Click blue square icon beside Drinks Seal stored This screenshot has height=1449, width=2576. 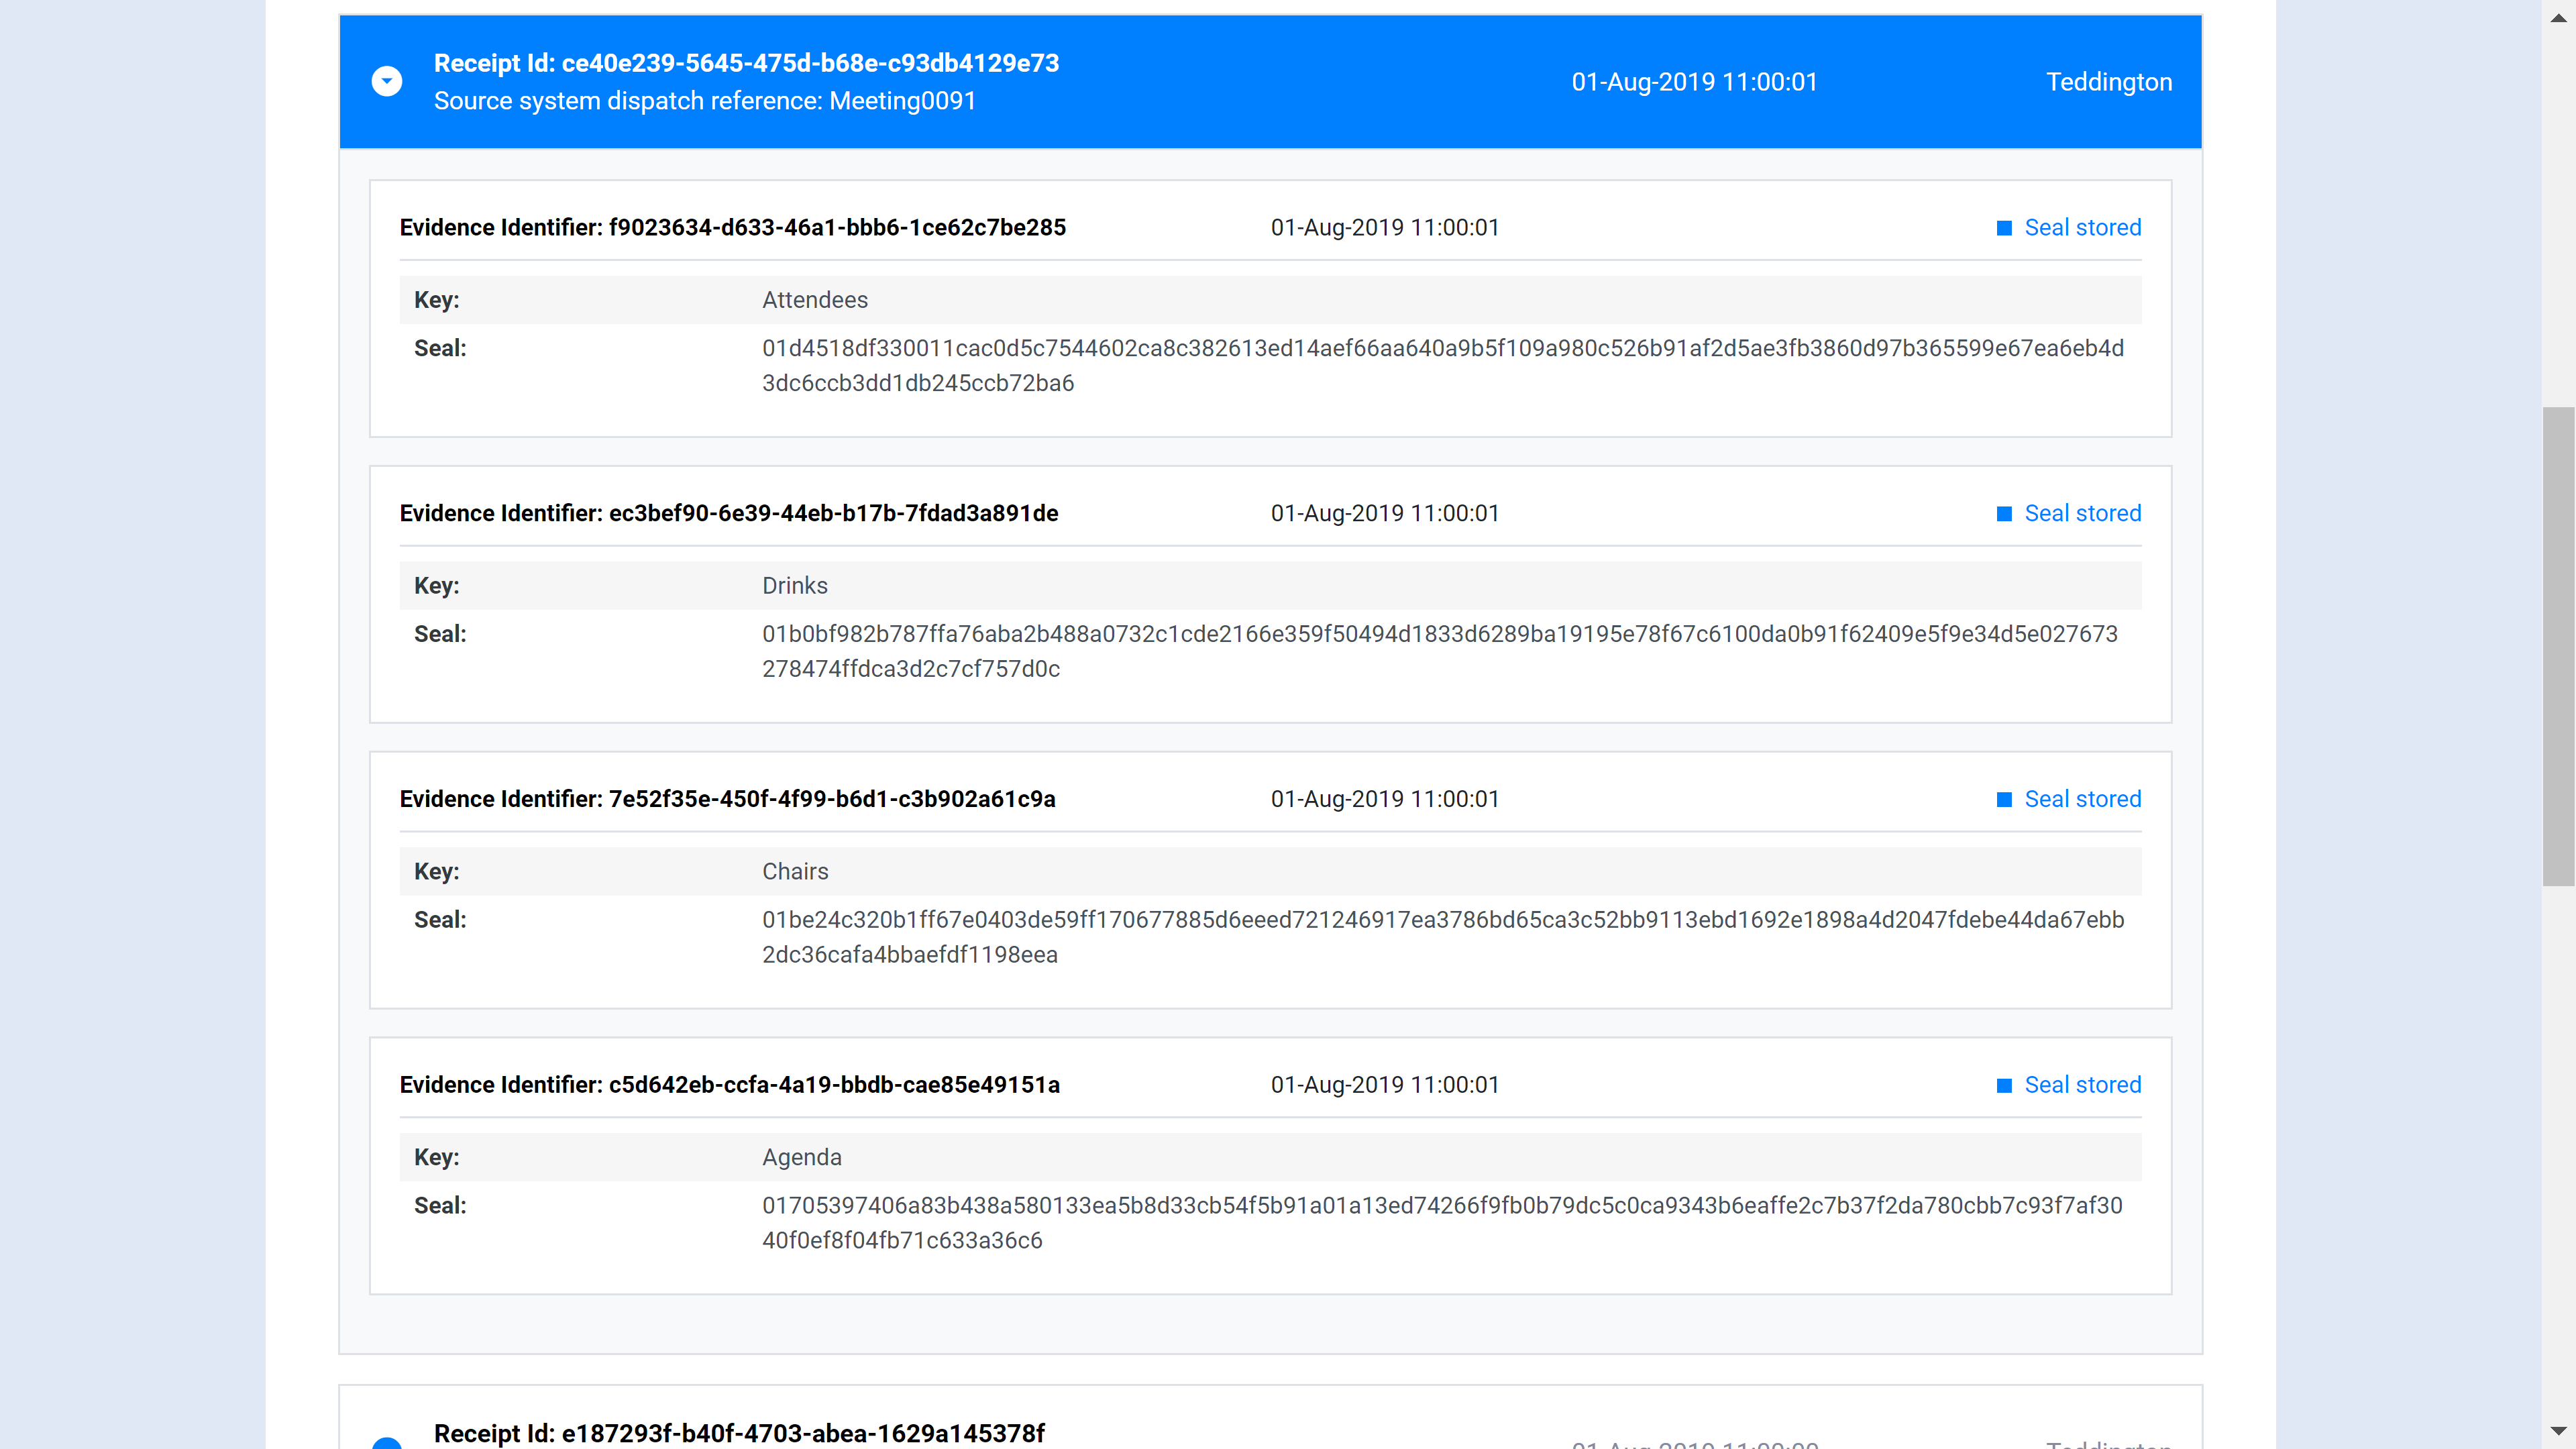click(x=2004, y=514)
